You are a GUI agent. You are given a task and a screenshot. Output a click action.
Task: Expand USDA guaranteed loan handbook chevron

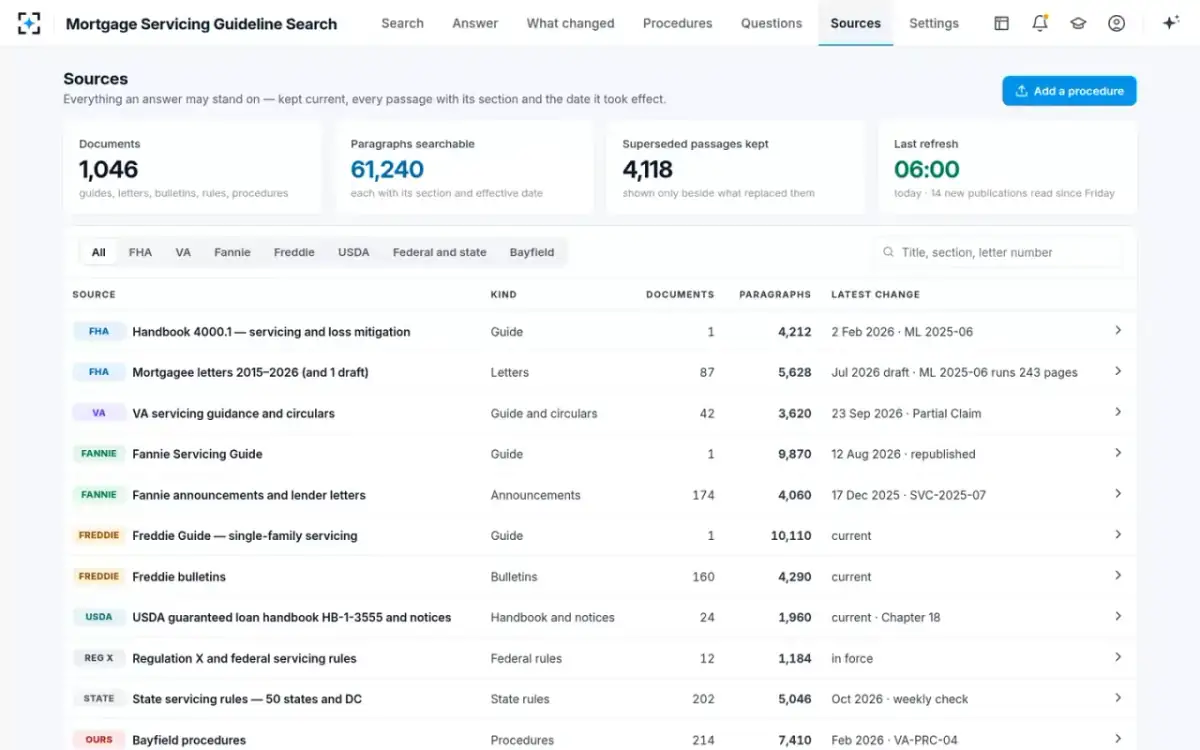point(1118,617)
